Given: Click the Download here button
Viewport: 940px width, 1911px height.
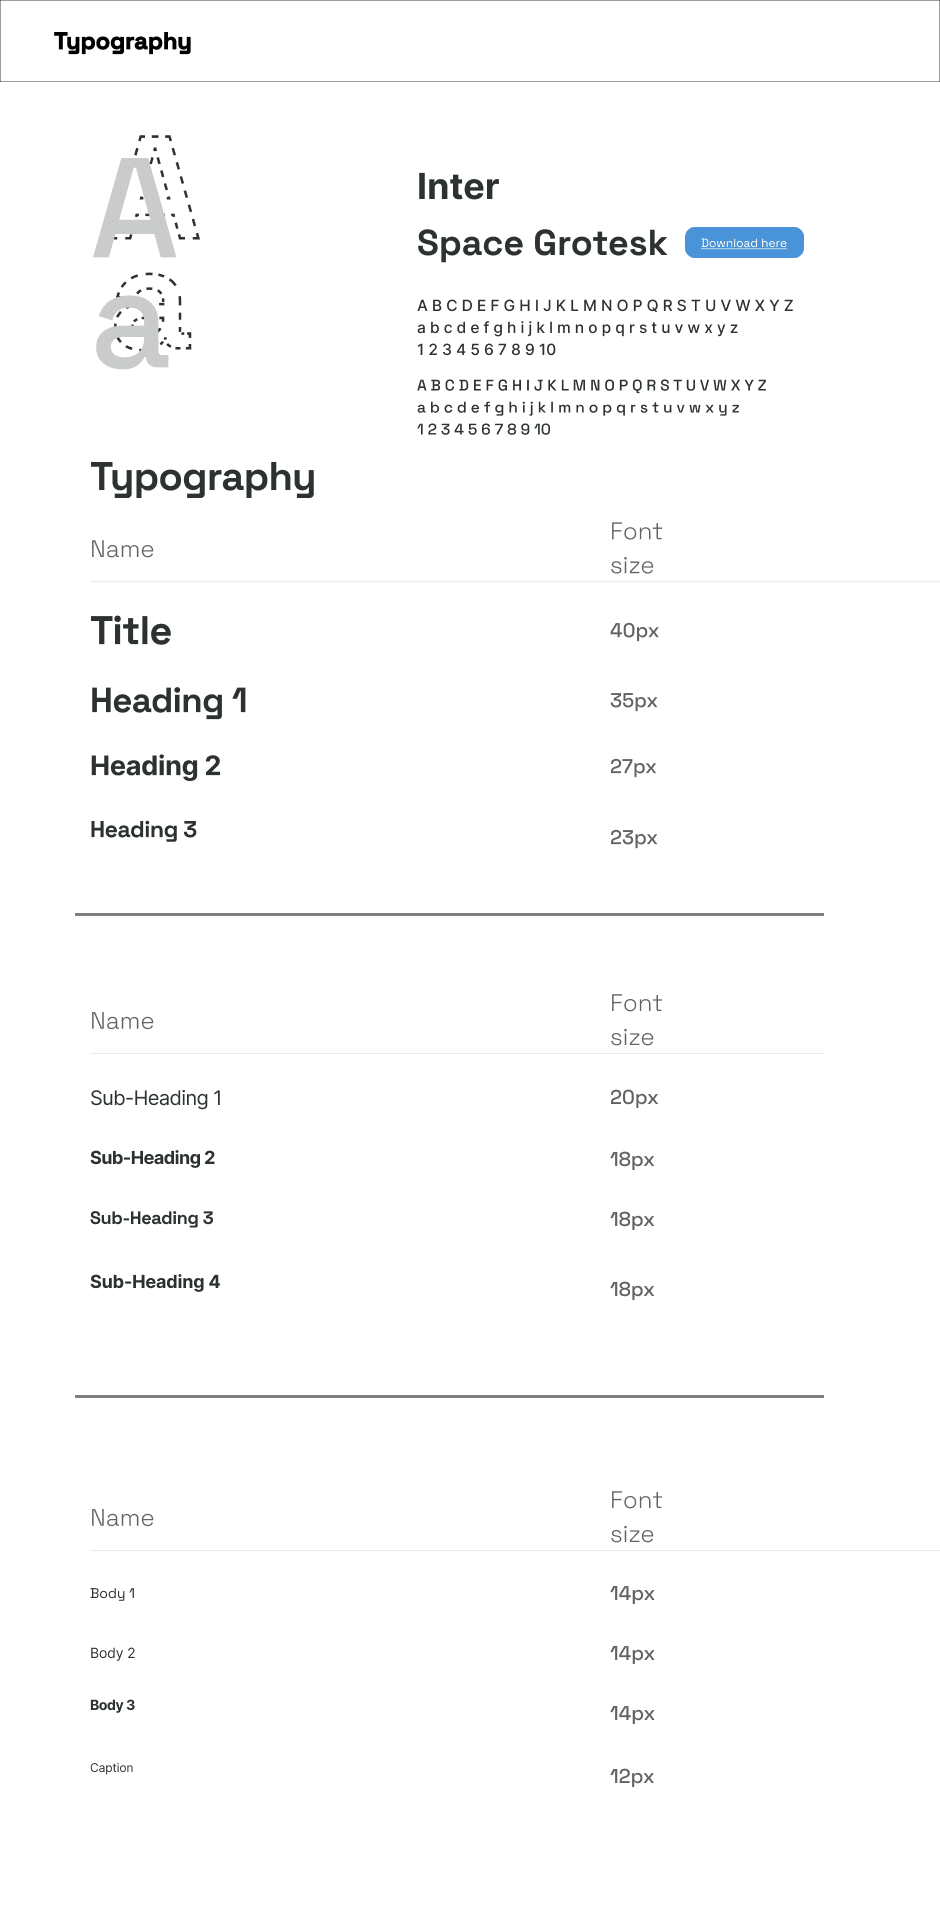Looking at the screenshot, I should [744, 243].
